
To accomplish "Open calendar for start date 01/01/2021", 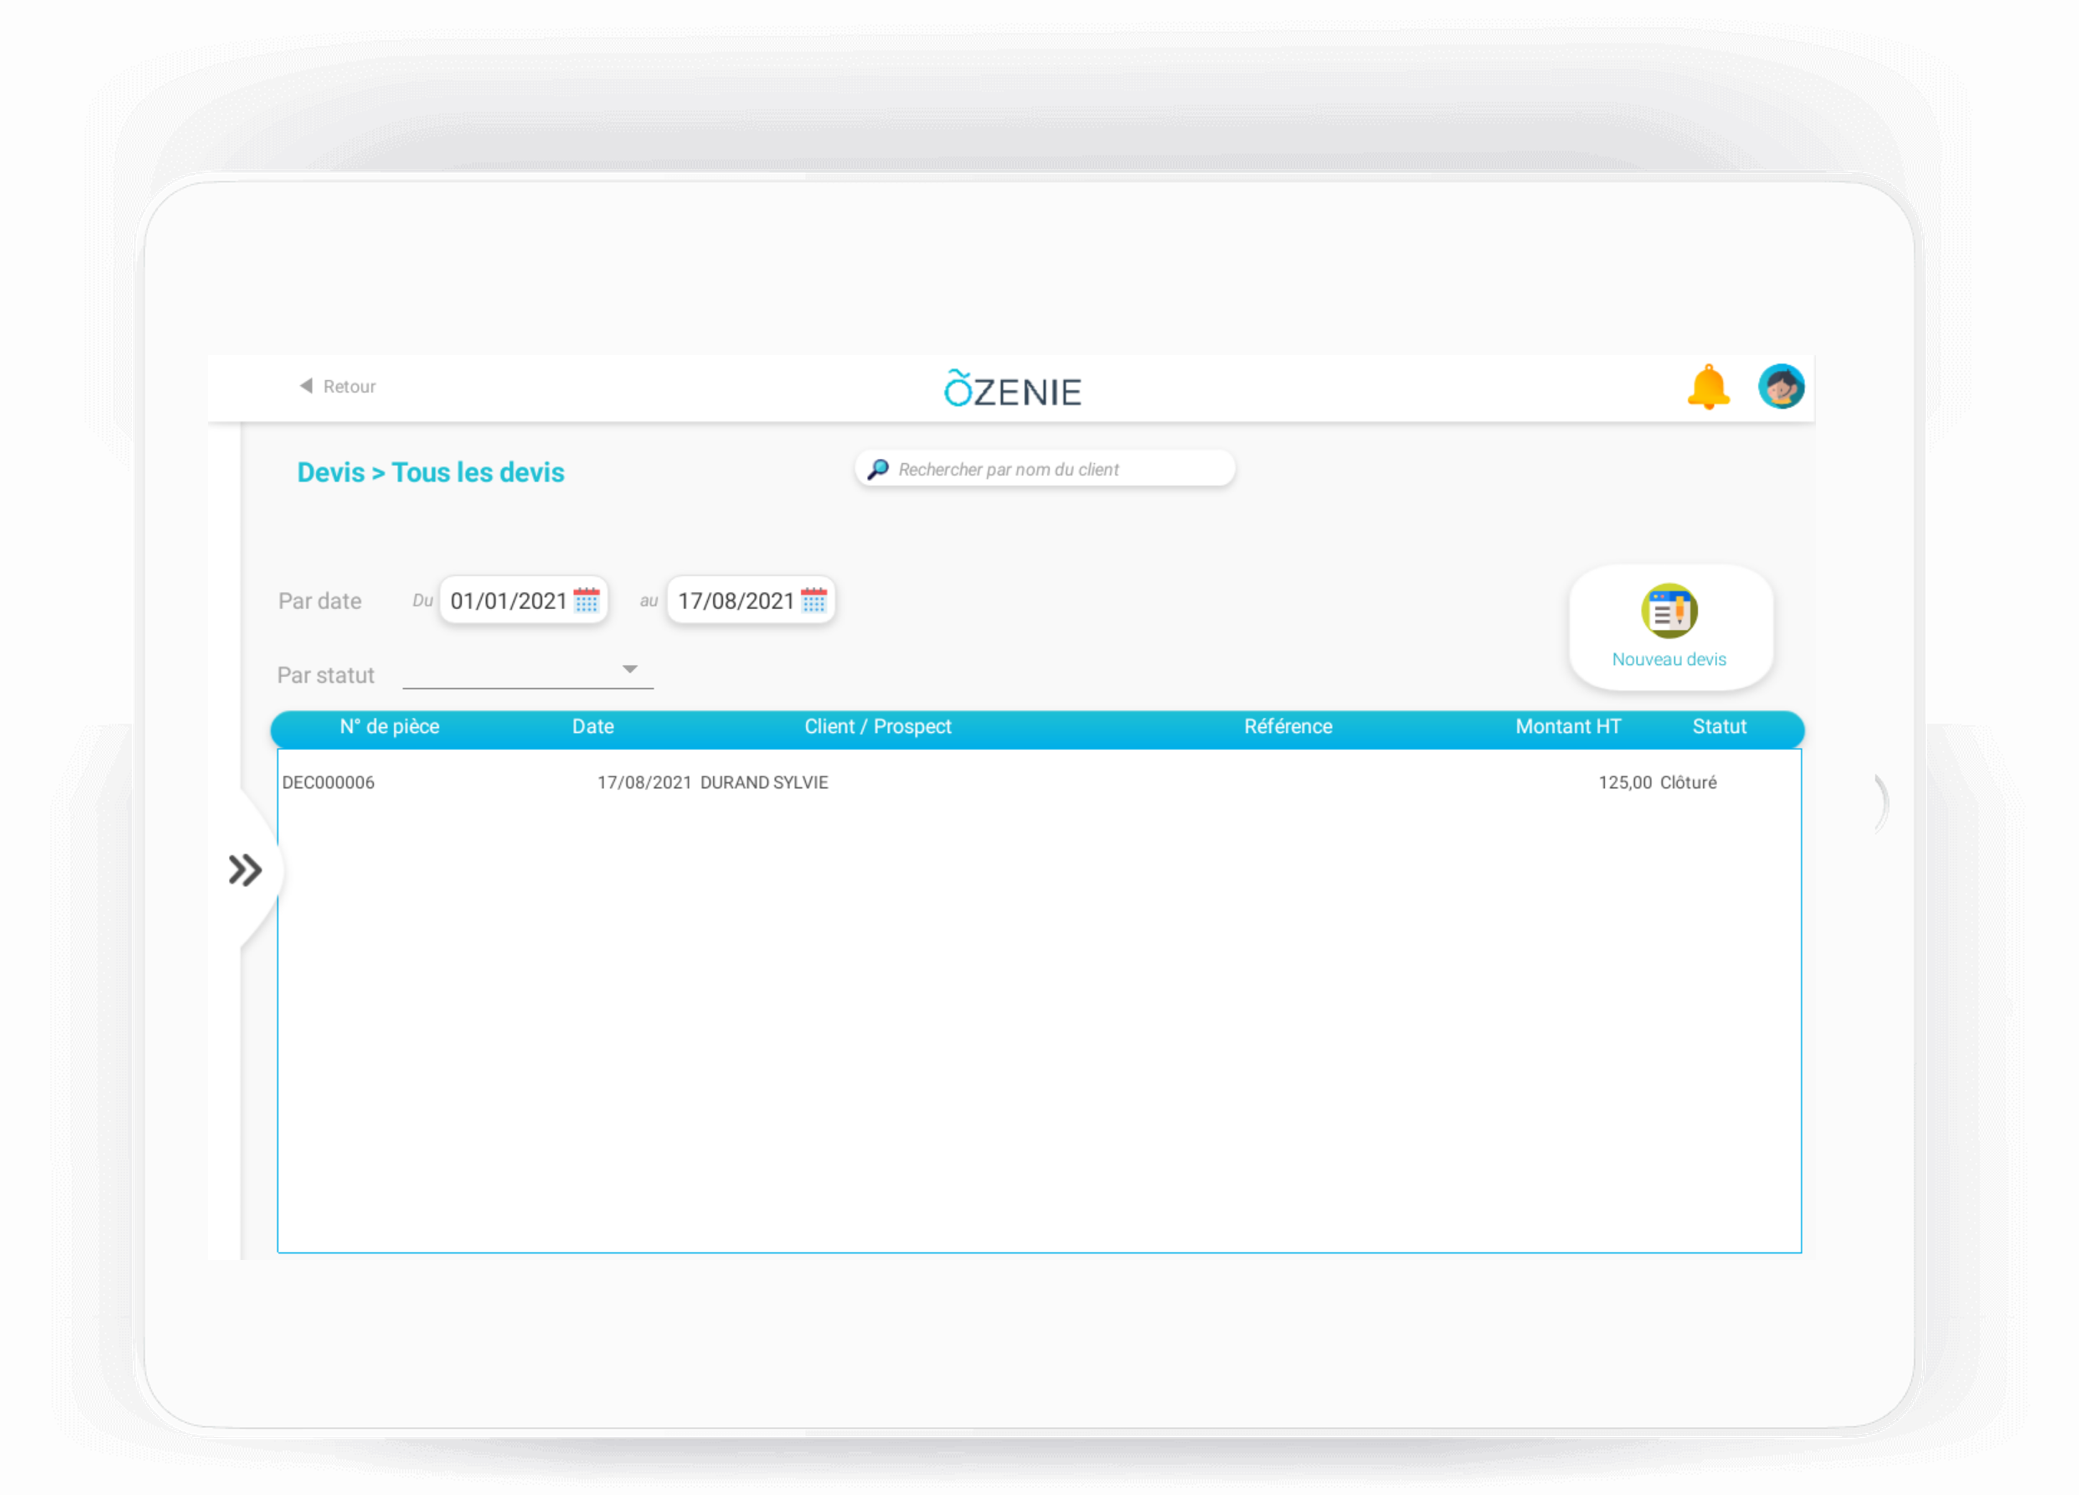I will point(587,600).
